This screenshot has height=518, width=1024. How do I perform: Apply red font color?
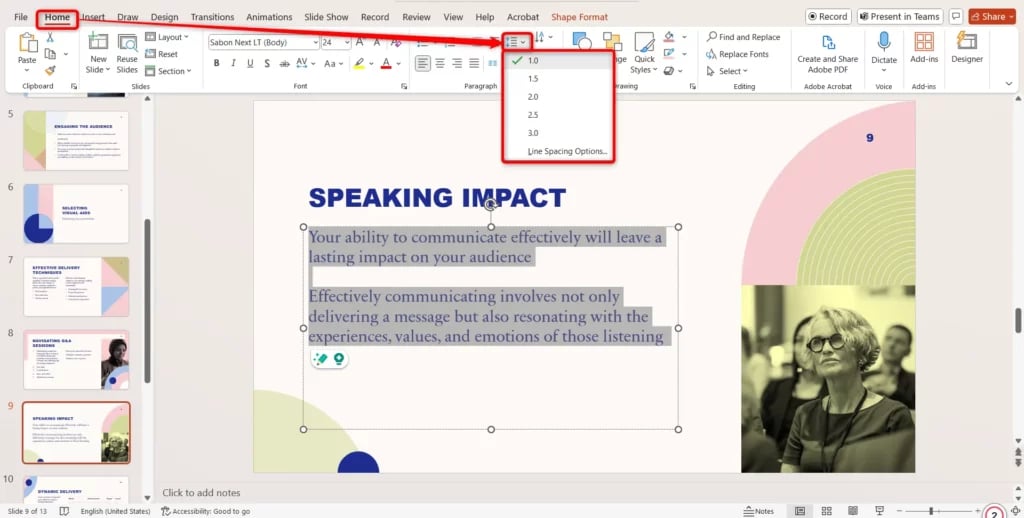[386, 63]
